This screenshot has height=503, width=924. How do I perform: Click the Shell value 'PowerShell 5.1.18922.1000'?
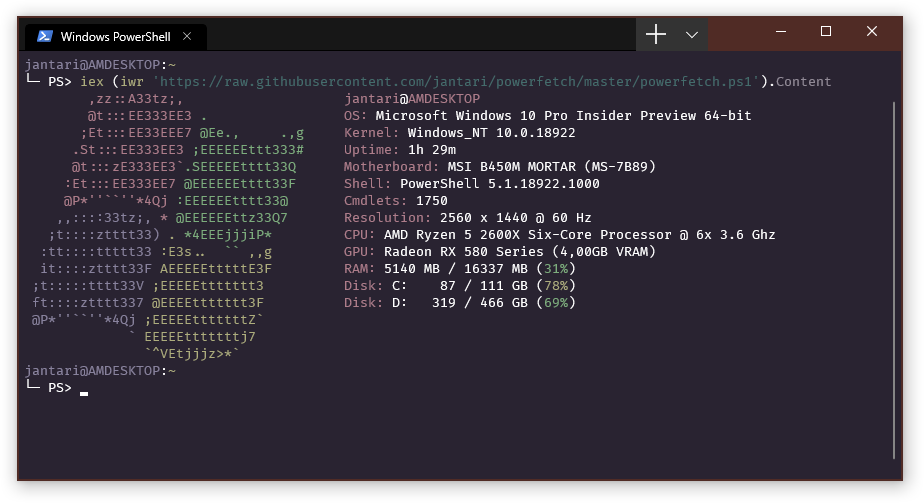[500, 184]
